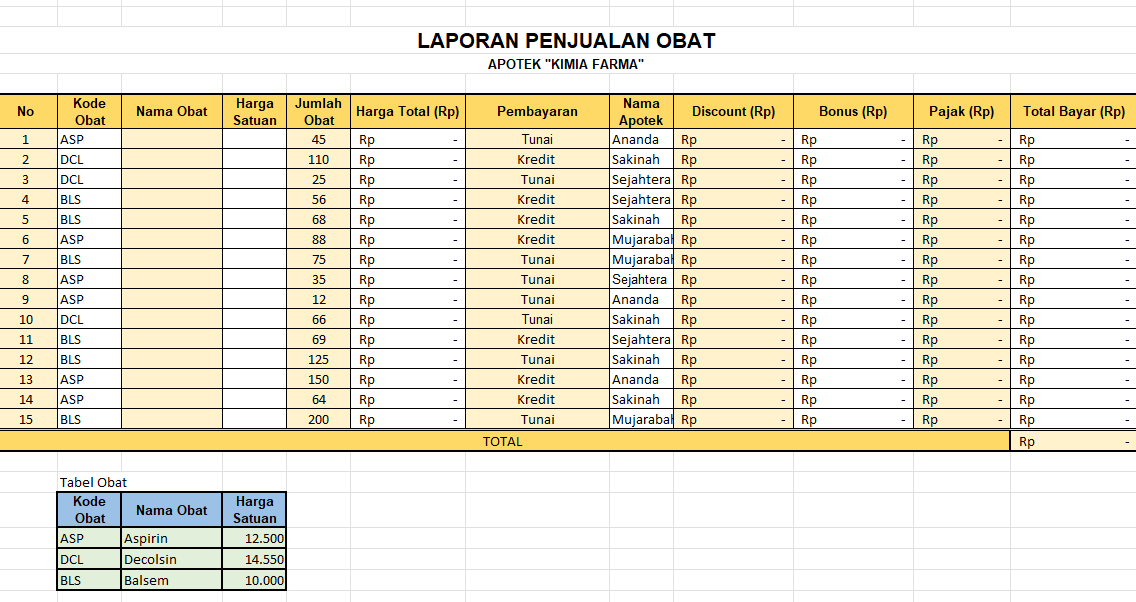Select the title LAPORAN PENJUALAN OBAT
Viewport: 1136px width, 602px height.
[x=566, y=41]
